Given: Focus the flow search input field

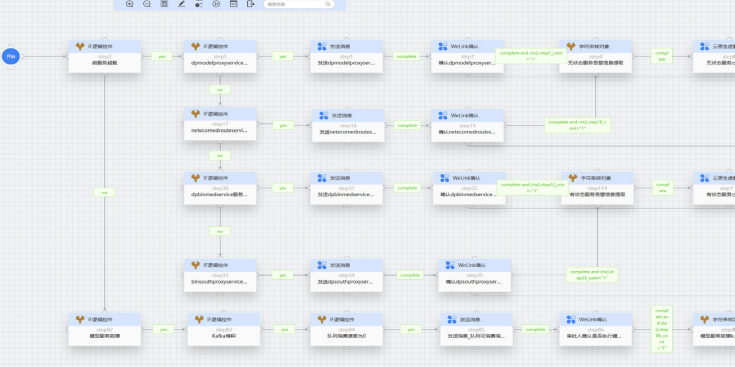Looking at the screenshot, I should pyautogui.click(x=299, y=4).
